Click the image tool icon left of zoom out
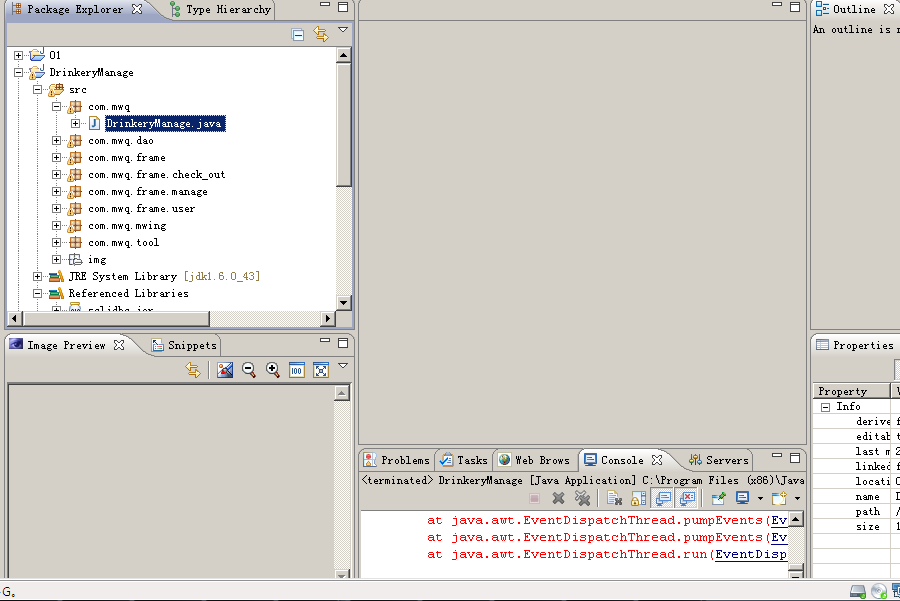This screenshot has height=601, width=900. [225, 370]
